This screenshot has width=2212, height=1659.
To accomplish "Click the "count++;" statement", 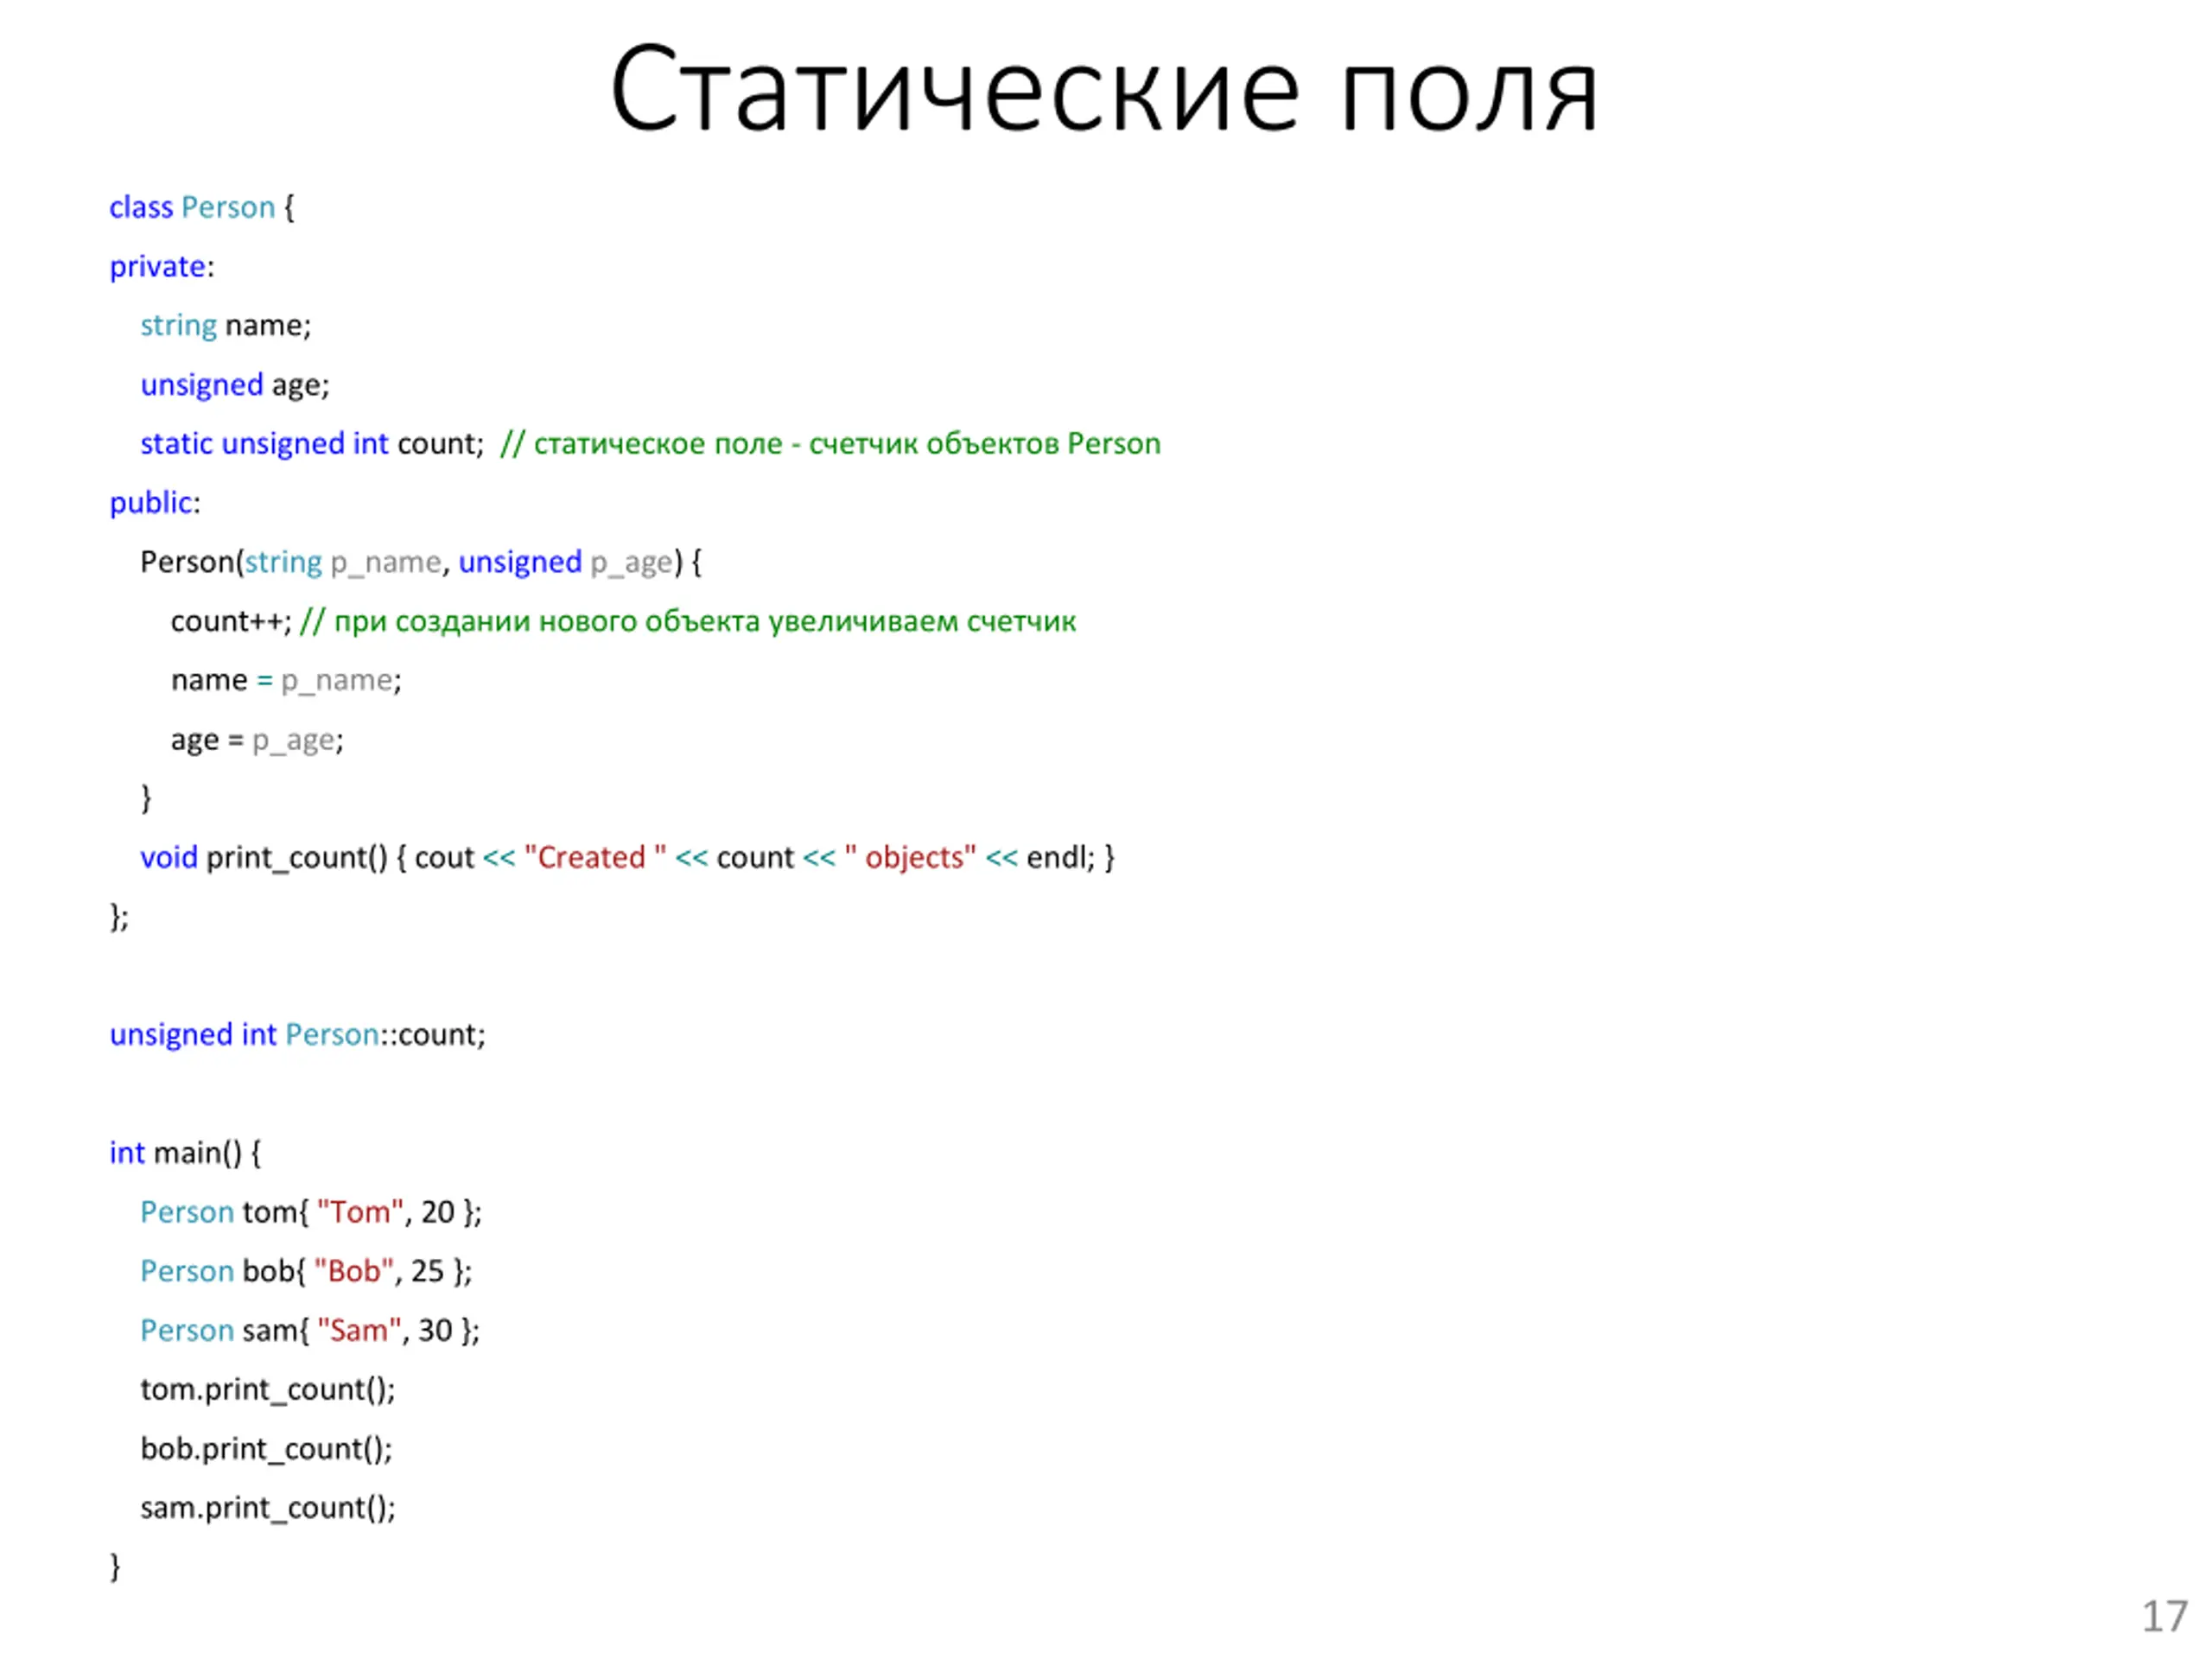I will click(230, 621).
